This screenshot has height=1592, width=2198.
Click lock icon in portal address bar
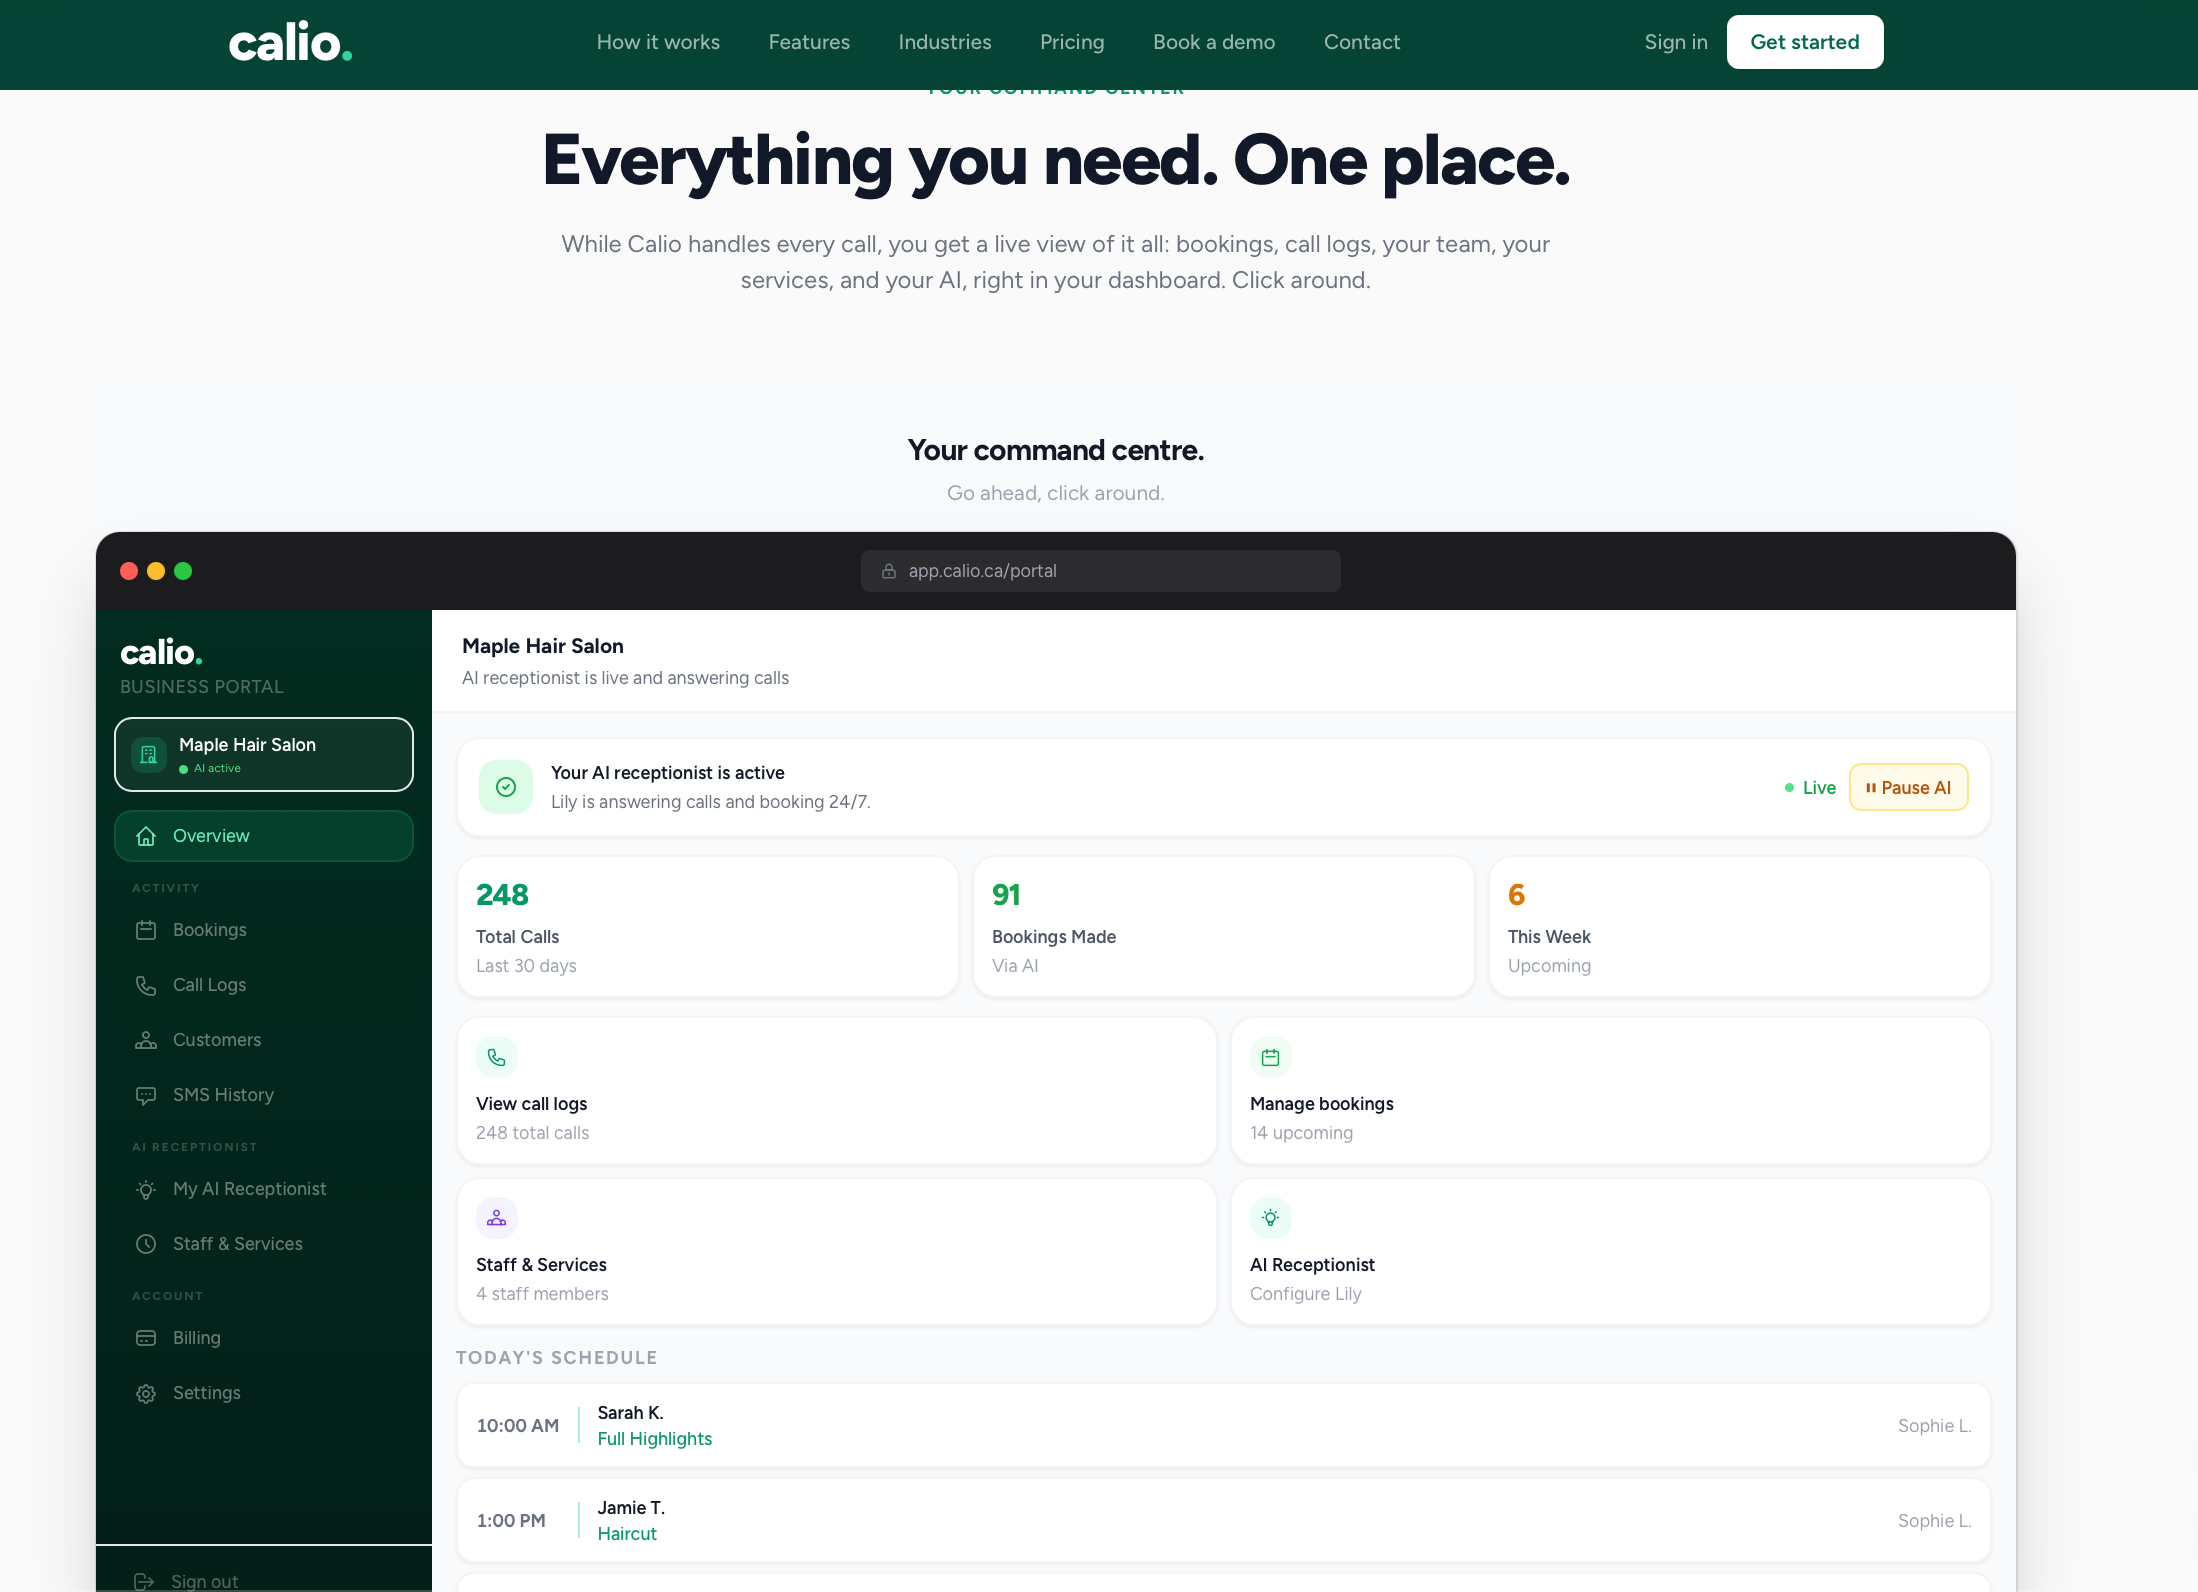(888, 571)
